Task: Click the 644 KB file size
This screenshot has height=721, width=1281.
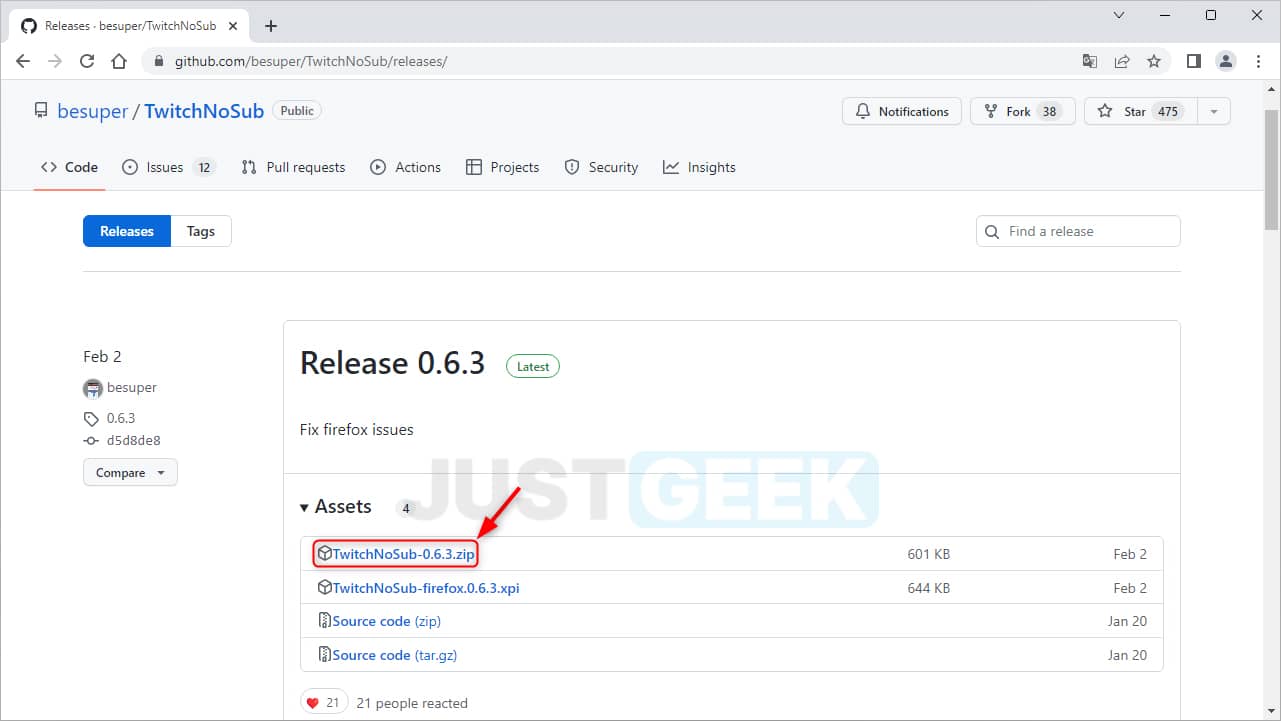Action: pyautogui.click(x=928, y=588)
